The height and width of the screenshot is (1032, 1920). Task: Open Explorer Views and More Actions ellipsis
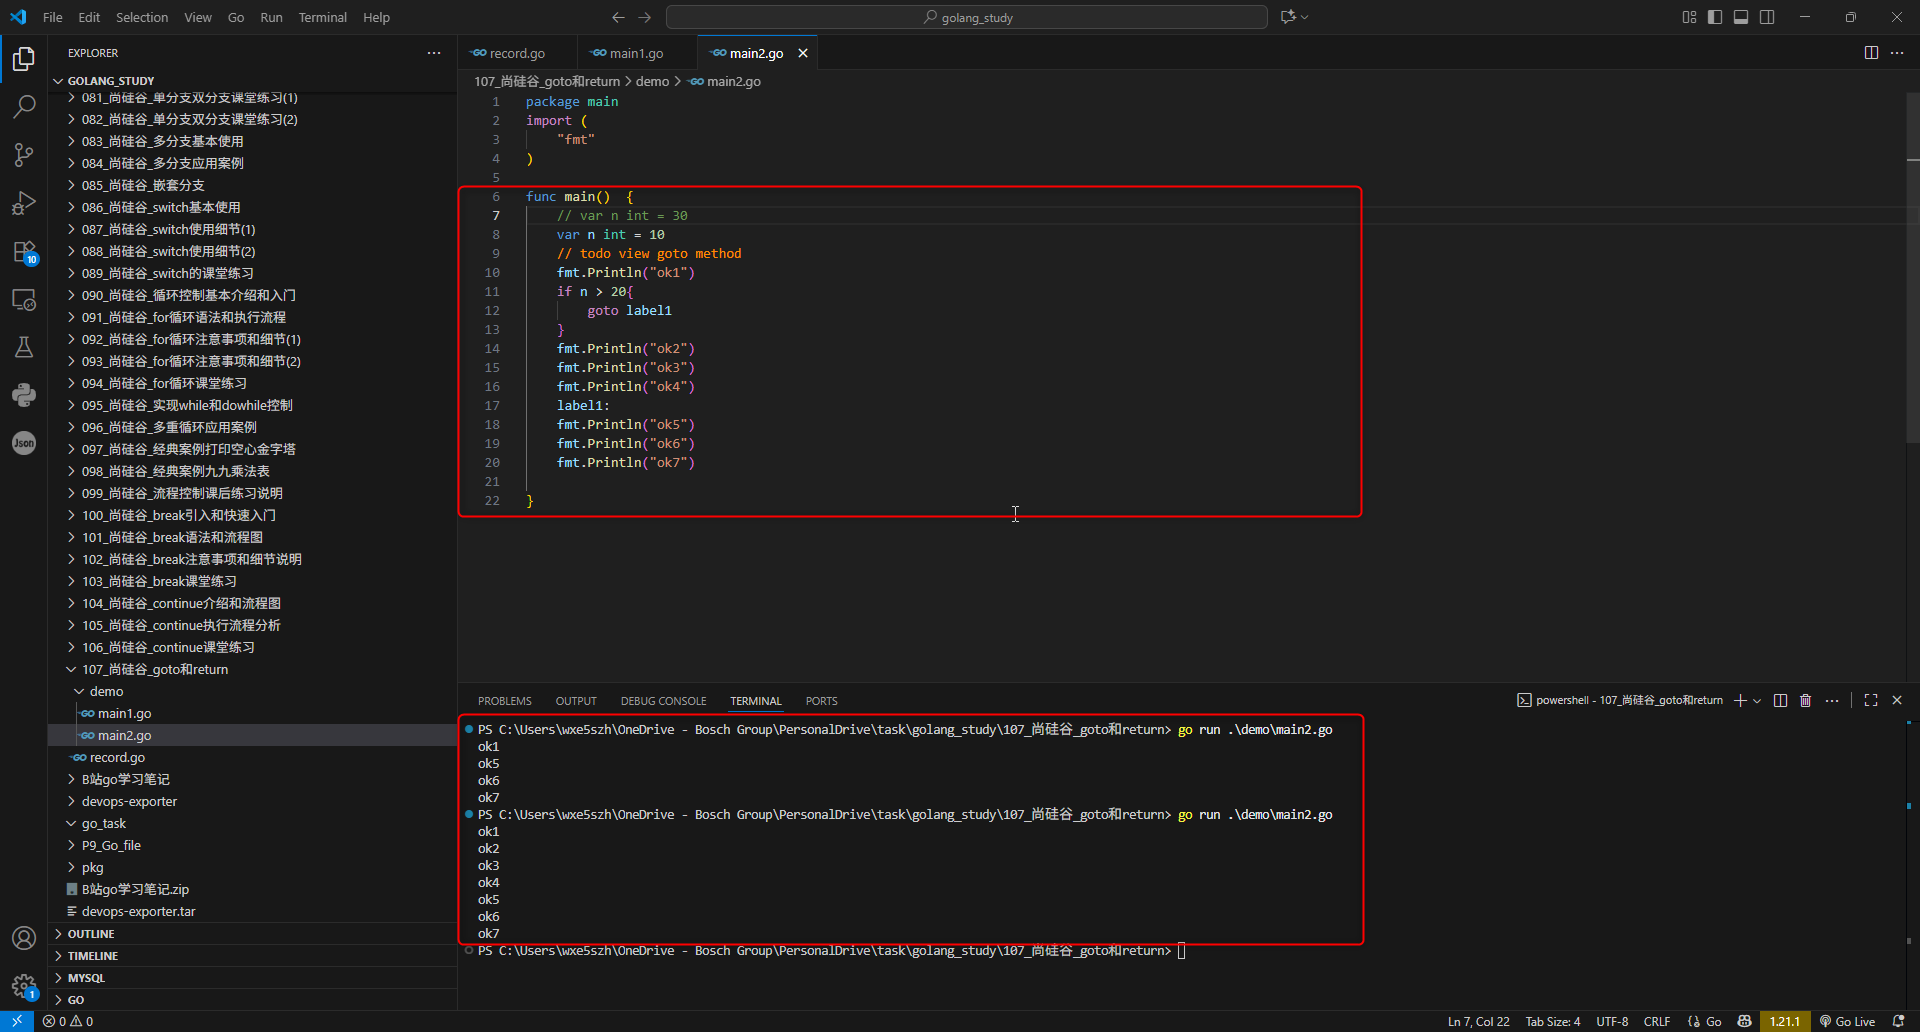click(434, 53)
